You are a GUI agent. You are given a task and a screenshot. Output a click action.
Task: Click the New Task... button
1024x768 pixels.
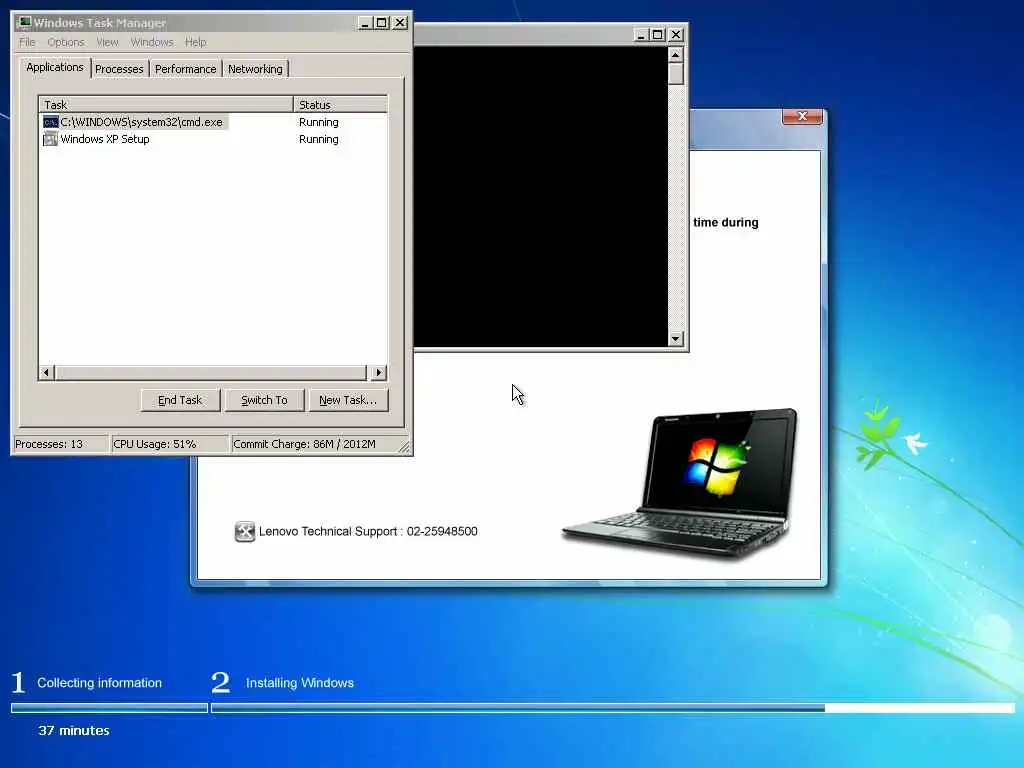coord(348,400)
